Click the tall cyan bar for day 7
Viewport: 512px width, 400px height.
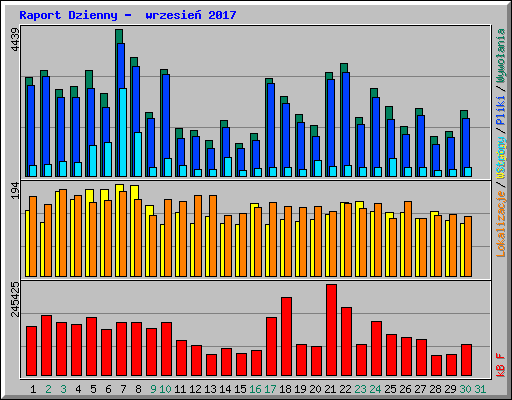click(123, 132)
